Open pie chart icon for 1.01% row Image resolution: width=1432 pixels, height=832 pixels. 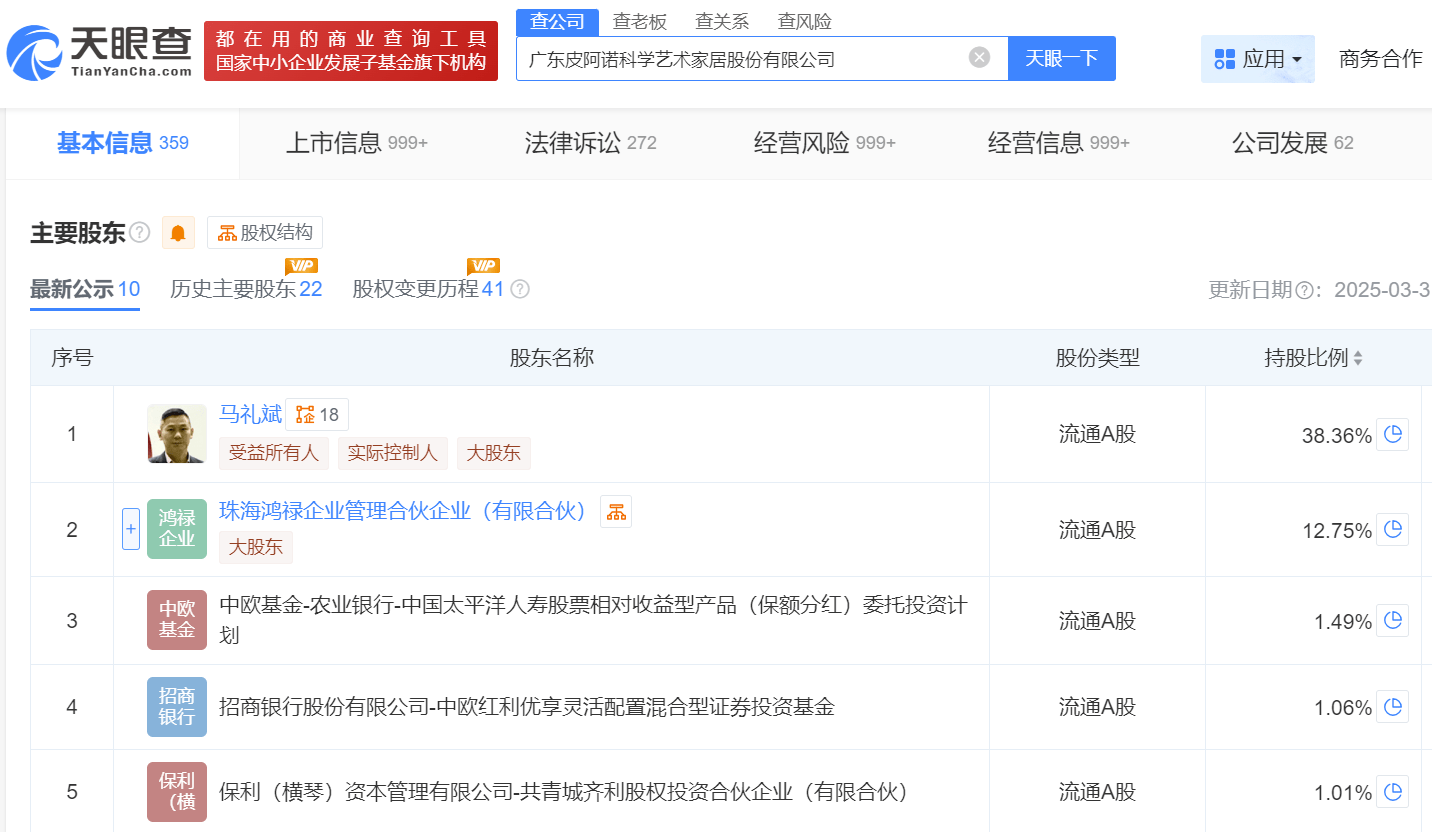click(1392, 792)
